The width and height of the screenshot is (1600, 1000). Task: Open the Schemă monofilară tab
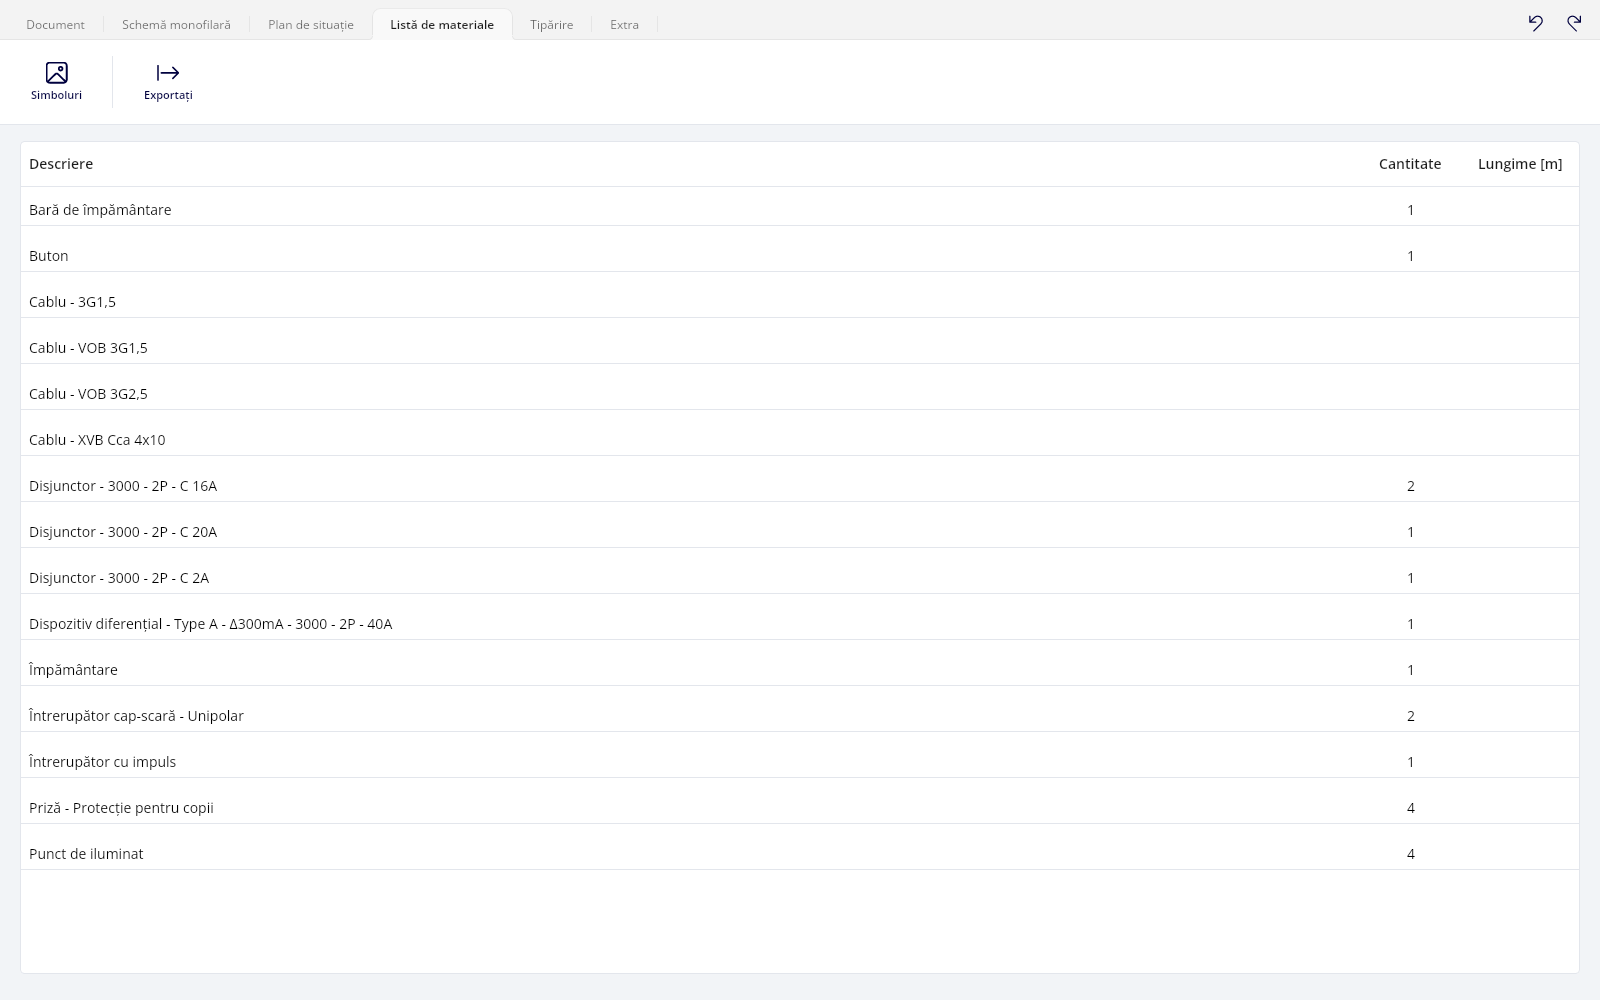[176, 24]
